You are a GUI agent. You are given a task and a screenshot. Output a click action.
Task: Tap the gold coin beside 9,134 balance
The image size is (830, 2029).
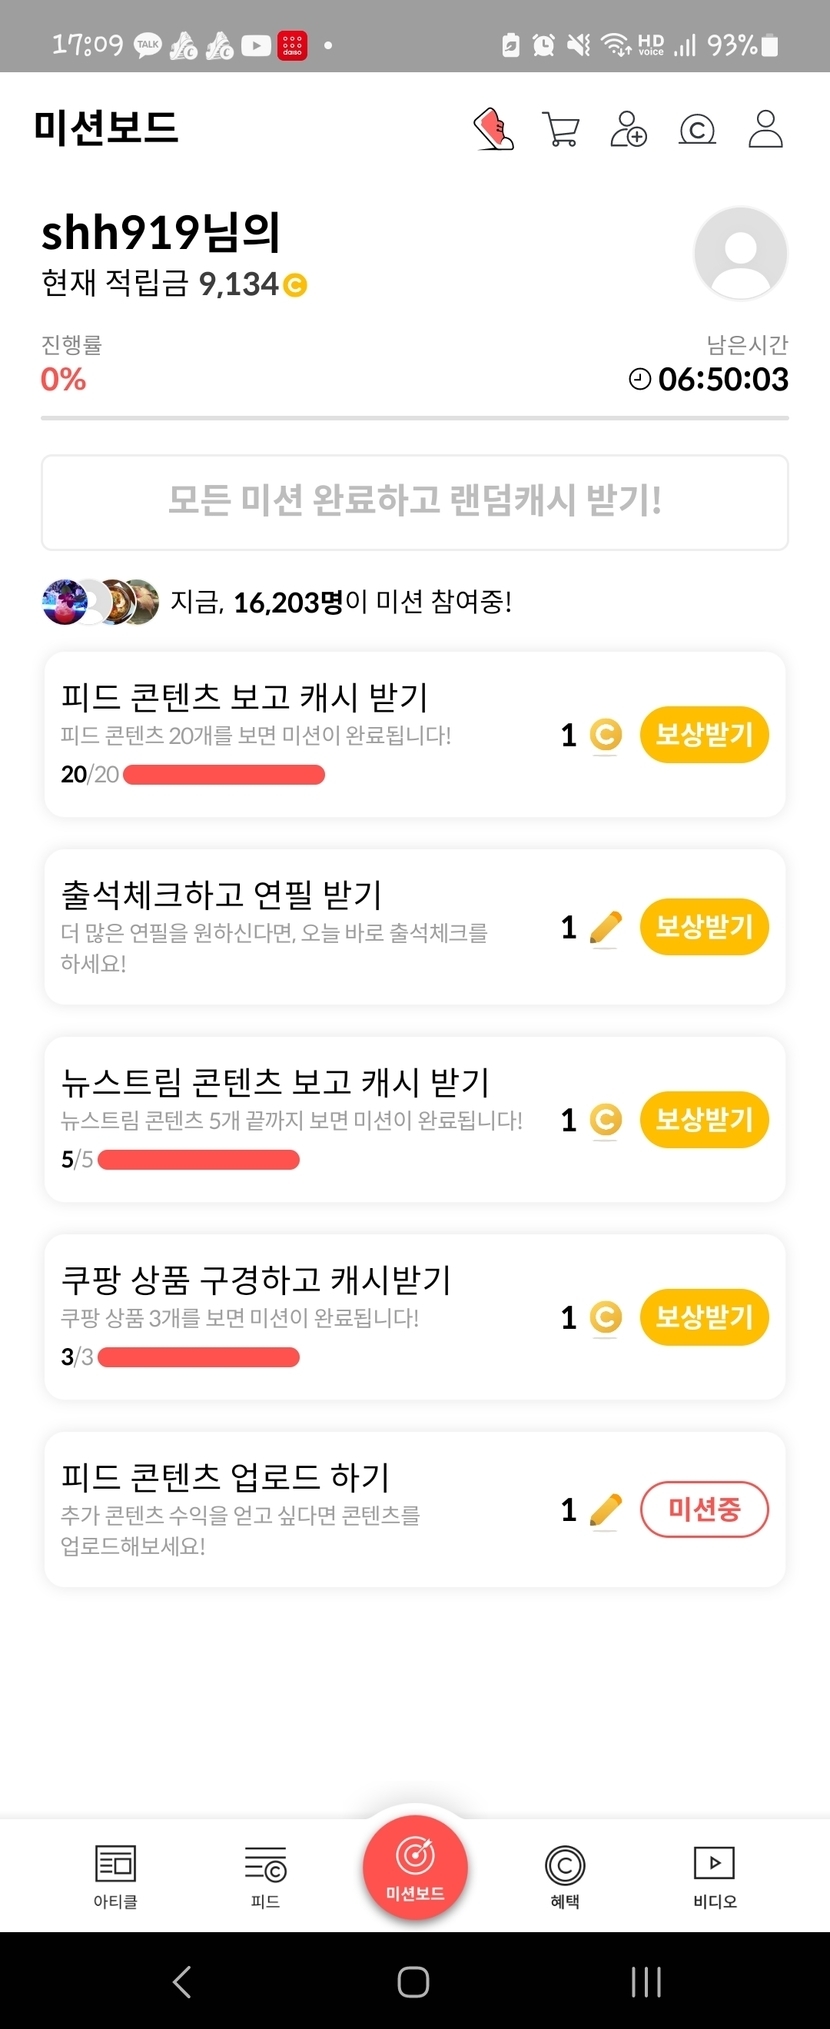[x=295, y=286]
